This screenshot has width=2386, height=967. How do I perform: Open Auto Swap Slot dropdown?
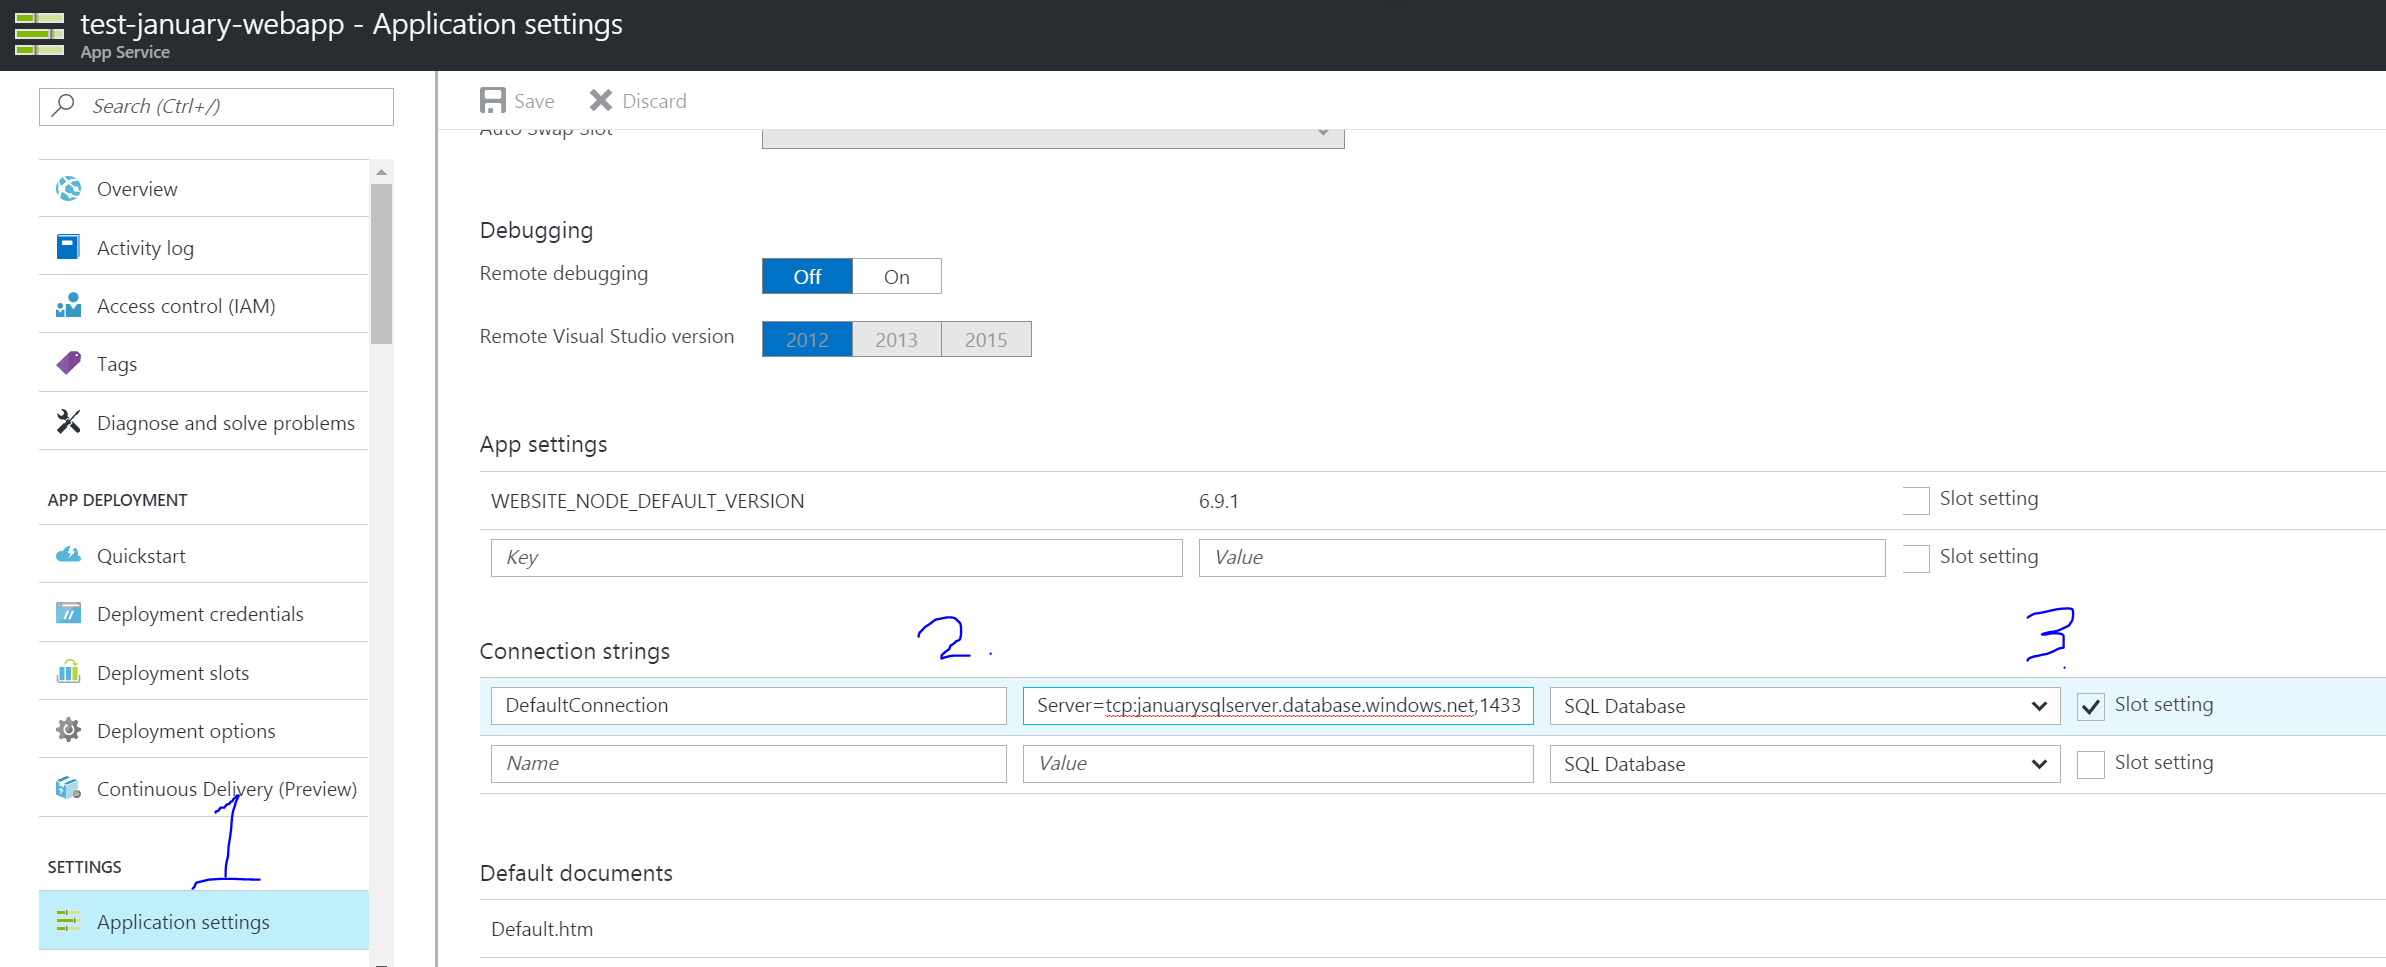click(x=1053, y=138)
